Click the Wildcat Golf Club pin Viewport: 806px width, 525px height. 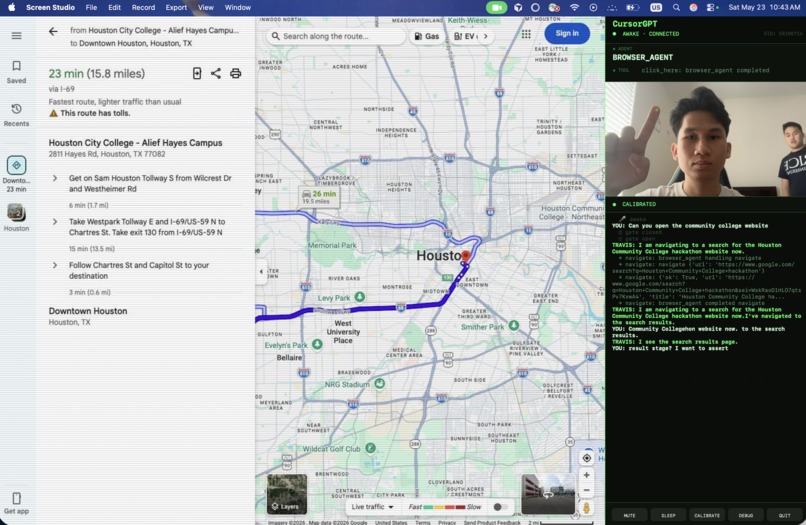tap(370, 448)
